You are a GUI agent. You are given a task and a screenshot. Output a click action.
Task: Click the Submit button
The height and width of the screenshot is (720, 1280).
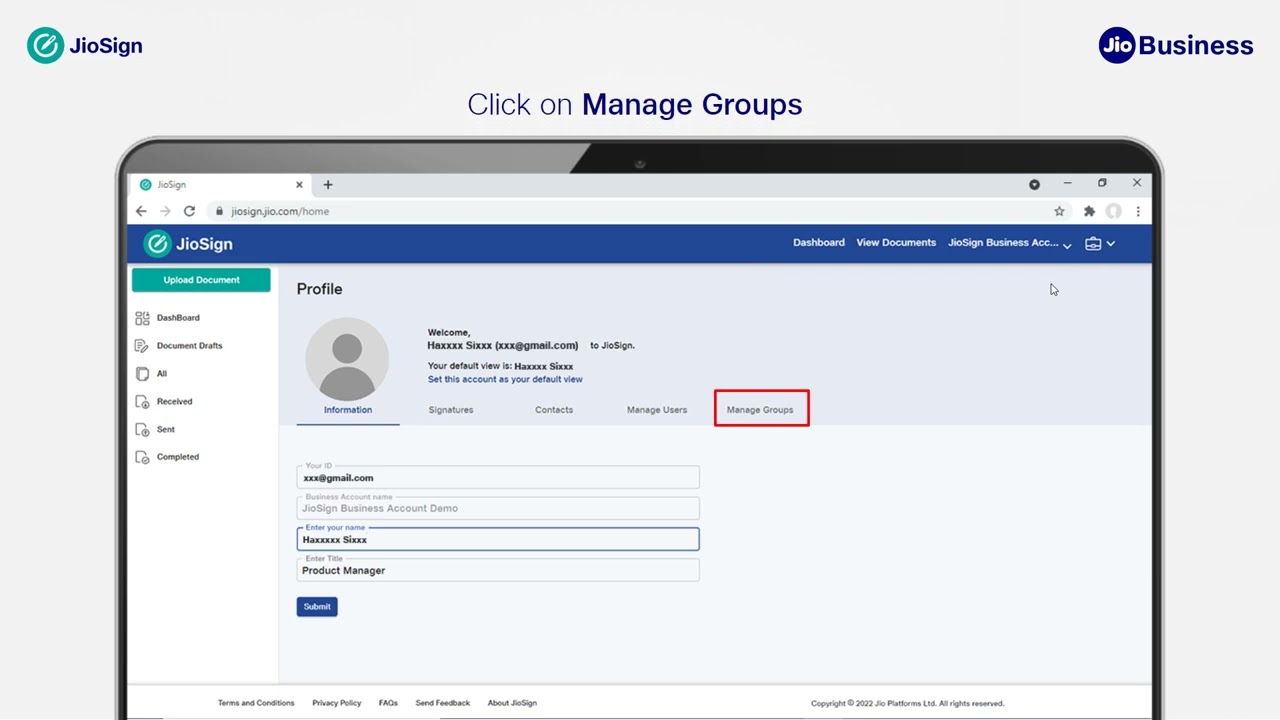(317, 607)
